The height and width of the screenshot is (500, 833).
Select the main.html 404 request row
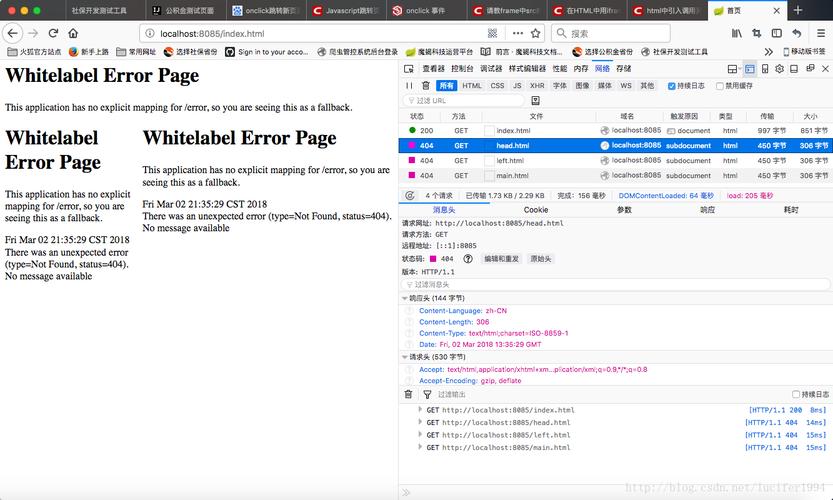click(616, 175)
